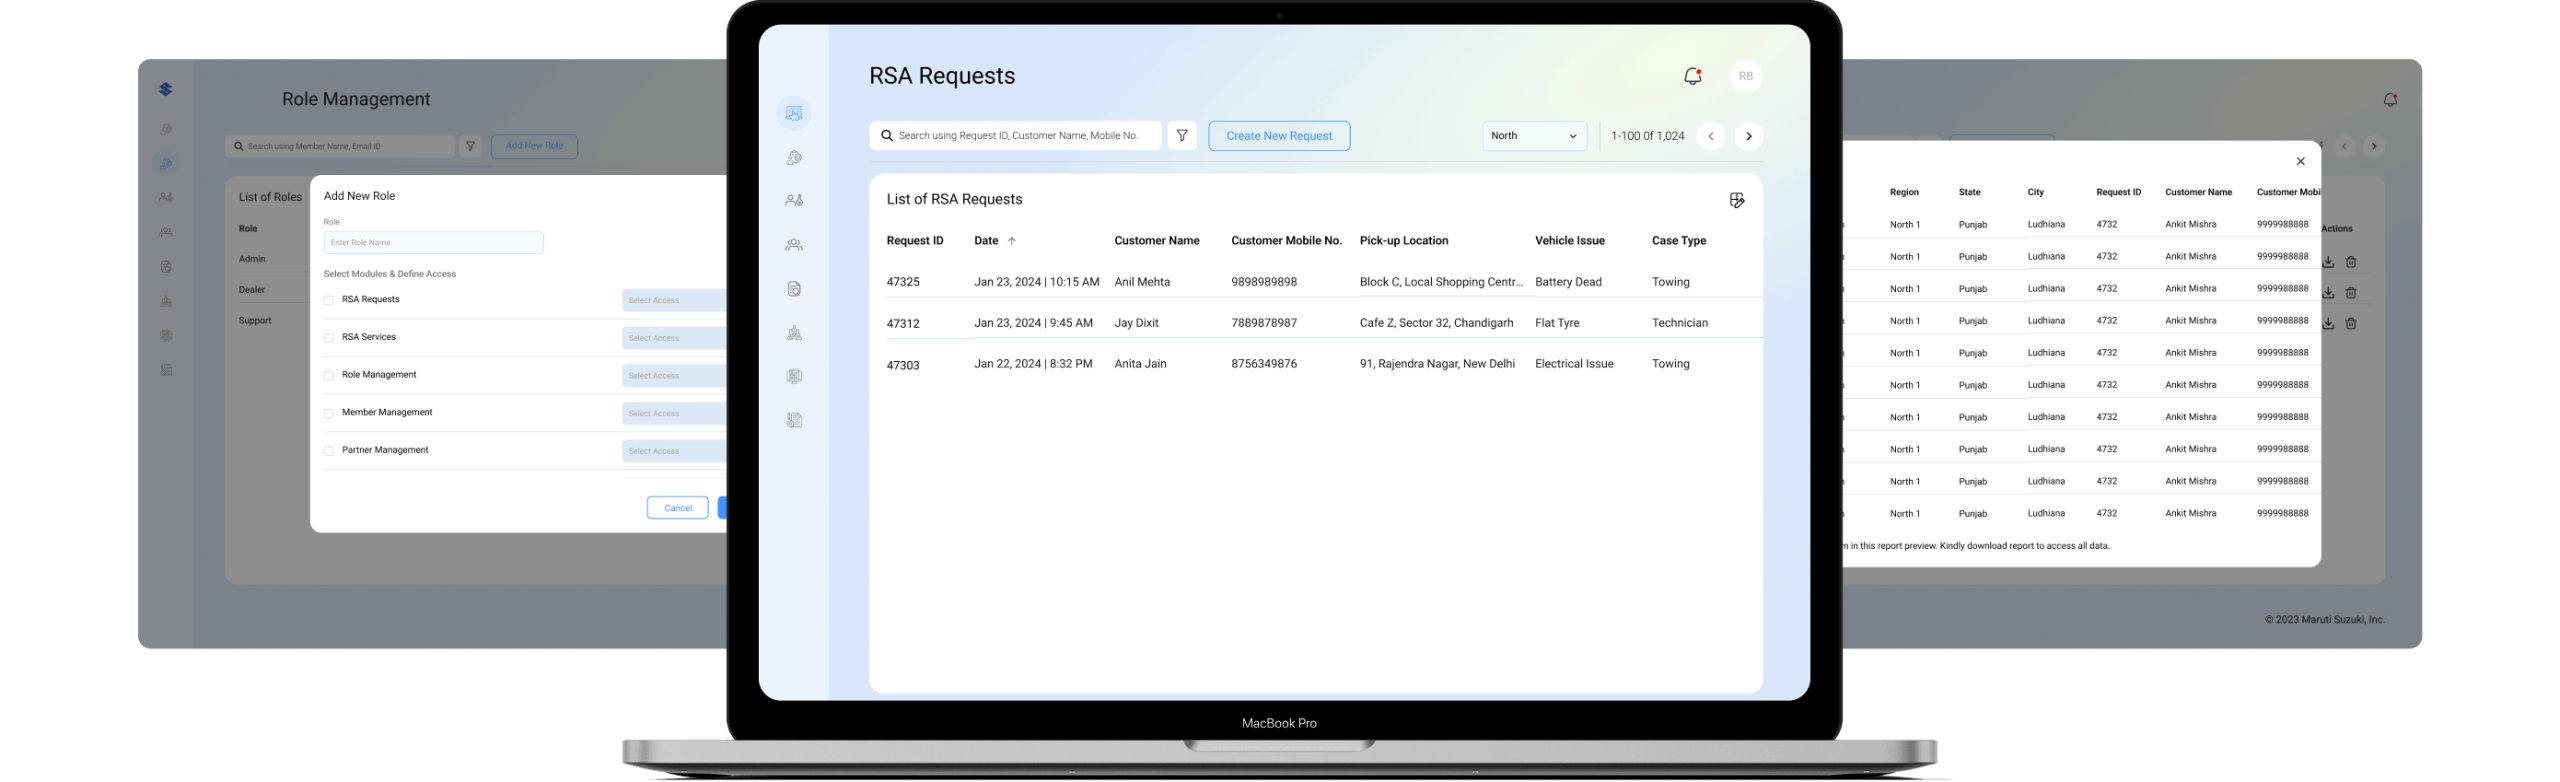
Task: Open the filter icon beside RSA search
Action: tap(1182, 136)
